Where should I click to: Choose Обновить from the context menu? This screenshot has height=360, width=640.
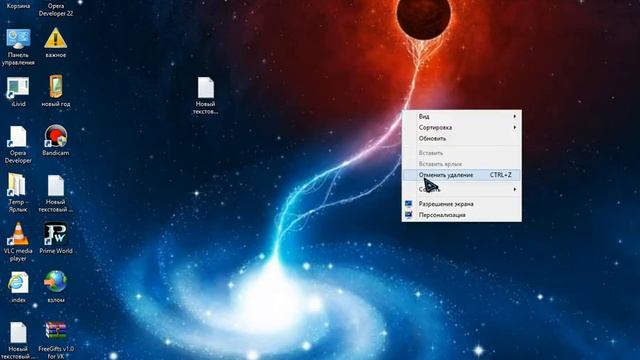[462, 138]
